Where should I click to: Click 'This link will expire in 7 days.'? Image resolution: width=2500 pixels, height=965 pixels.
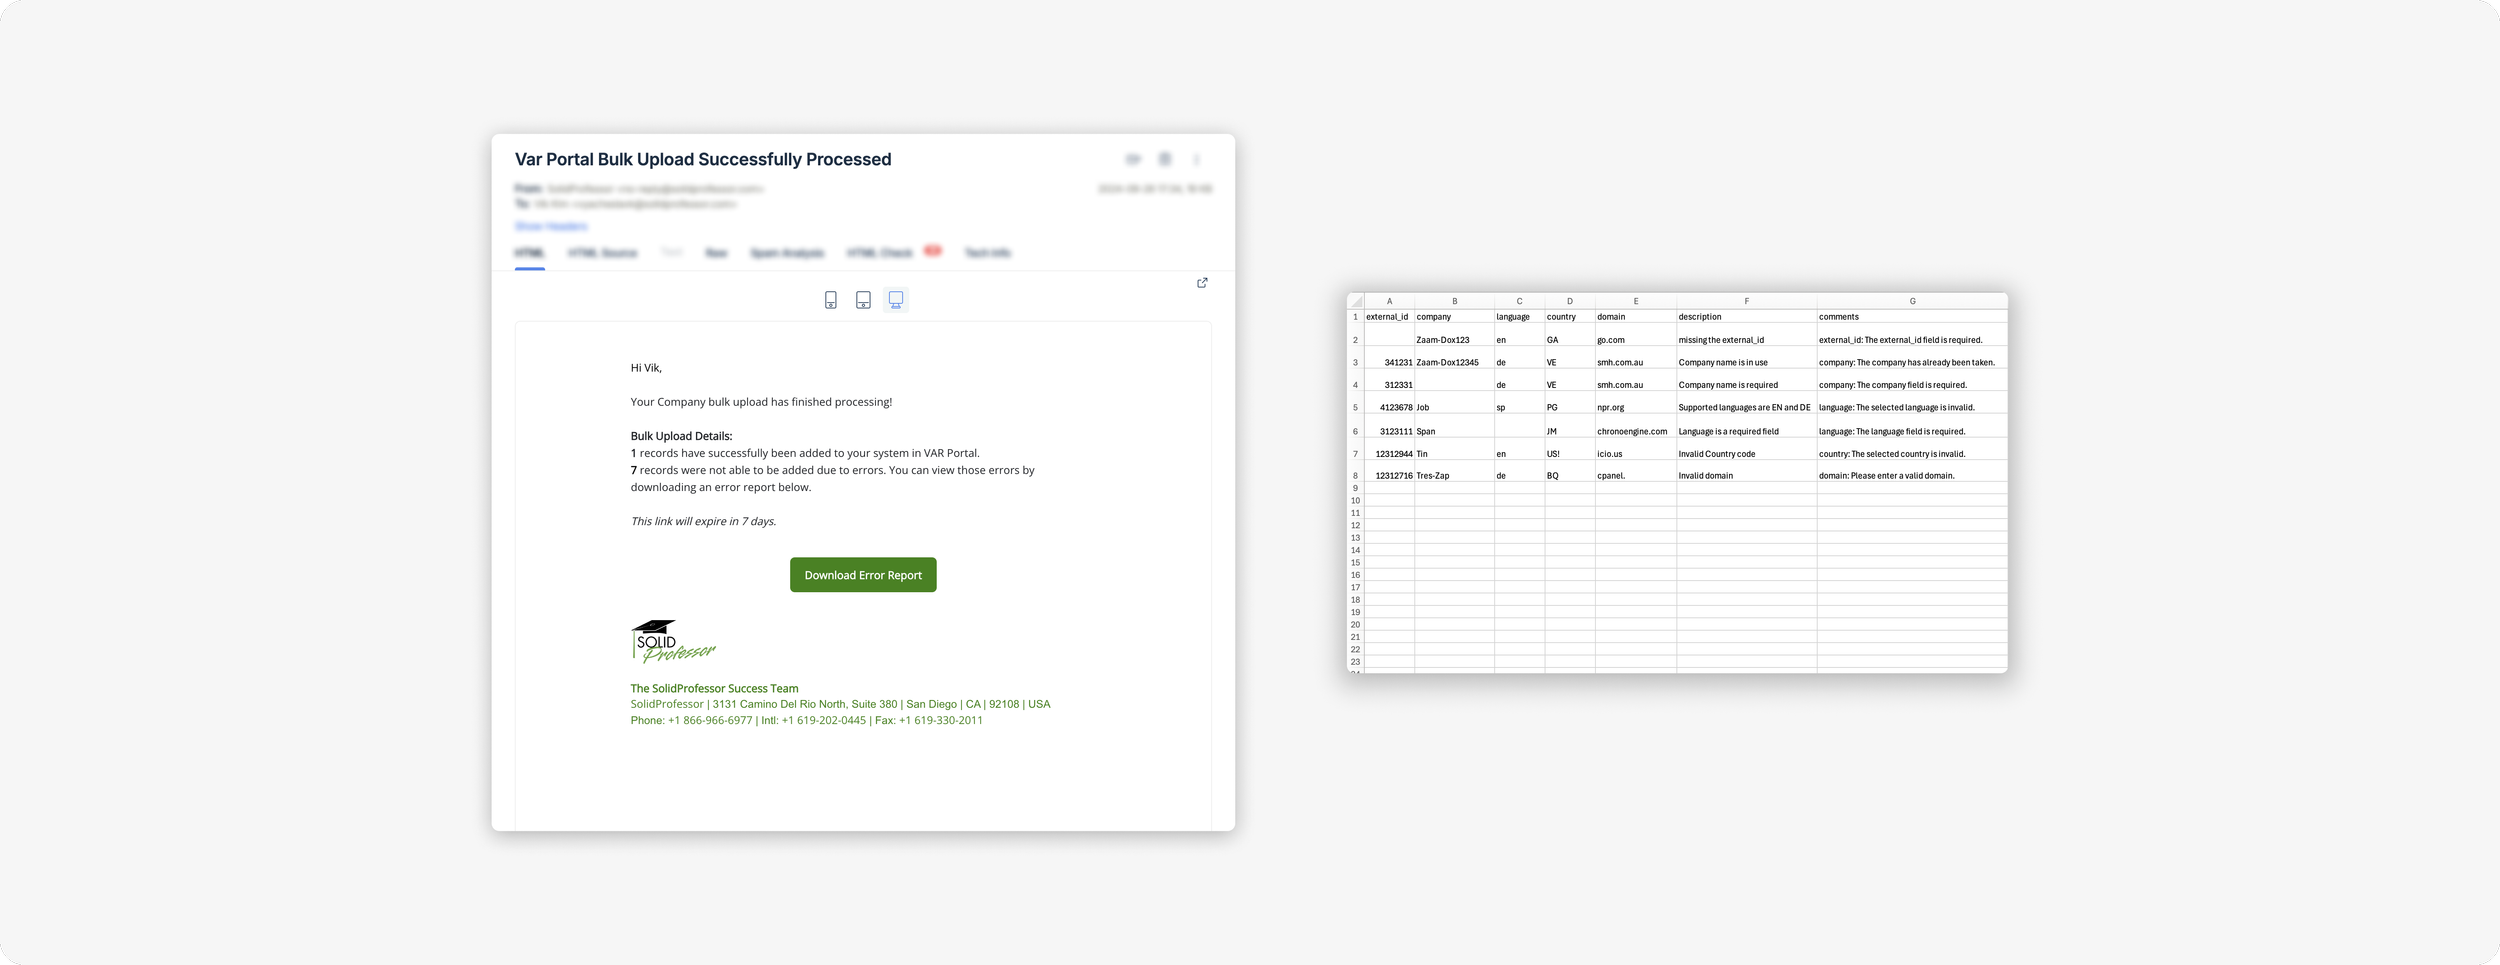coord(703,521)
